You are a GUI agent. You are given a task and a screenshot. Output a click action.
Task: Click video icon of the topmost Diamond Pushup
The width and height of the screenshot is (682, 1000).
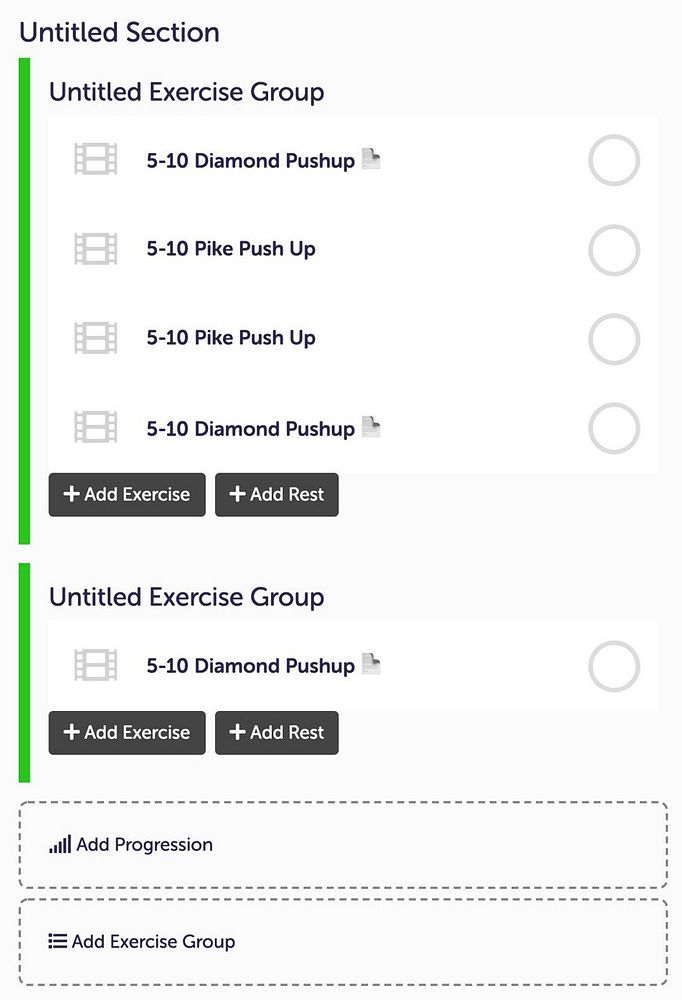(x=96, y=160)
